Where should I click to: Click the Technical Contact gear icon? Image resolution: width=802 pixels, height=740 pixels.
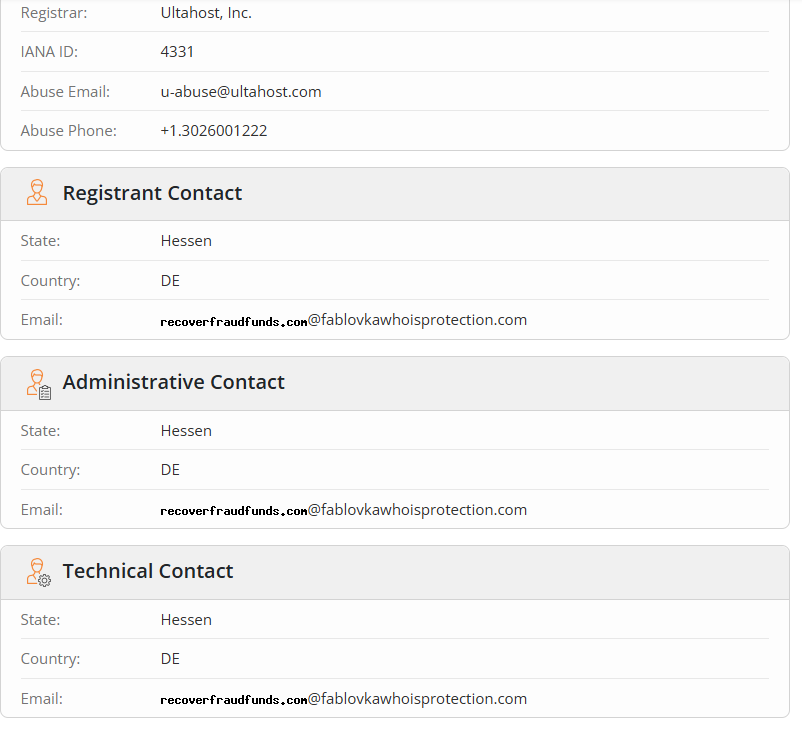(x=38, y=573)
